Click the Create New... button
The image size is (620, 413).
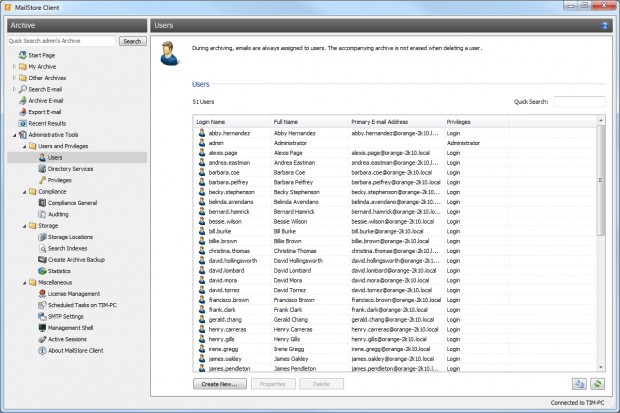pos(220,384)
